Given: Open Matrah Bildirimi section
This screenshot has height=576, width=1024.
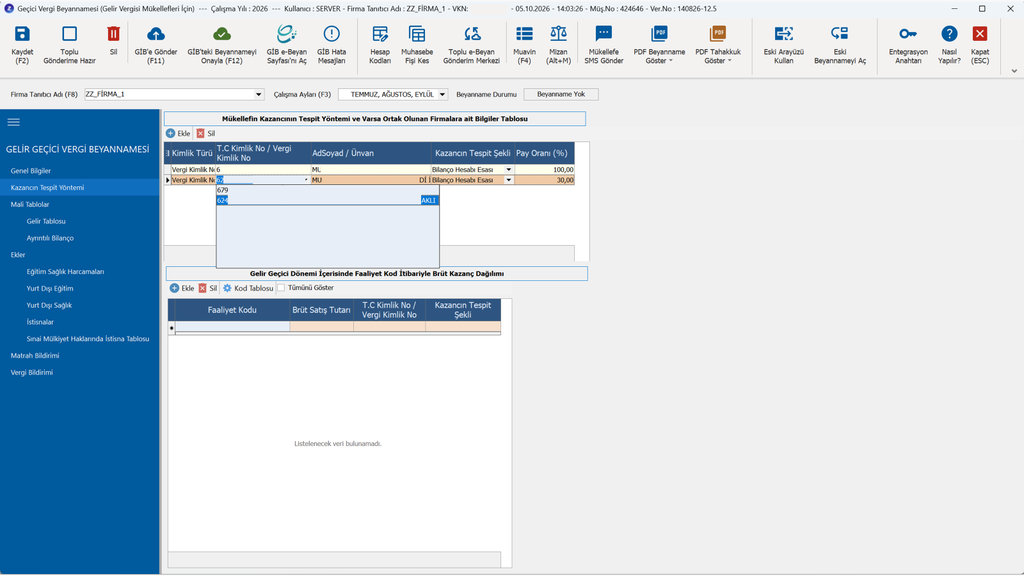Looking at the screenshot, I should click(x=35, y=356).
